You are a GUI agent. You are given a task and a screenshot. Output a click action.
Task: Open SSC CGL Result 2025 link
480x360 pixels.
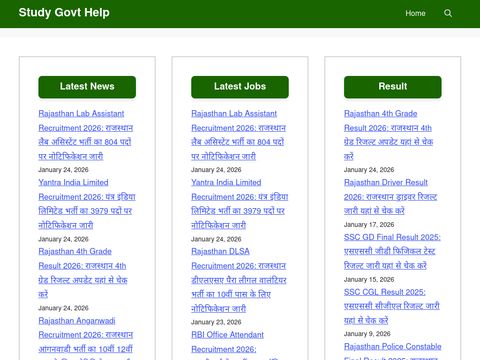[x=392, y=306]
